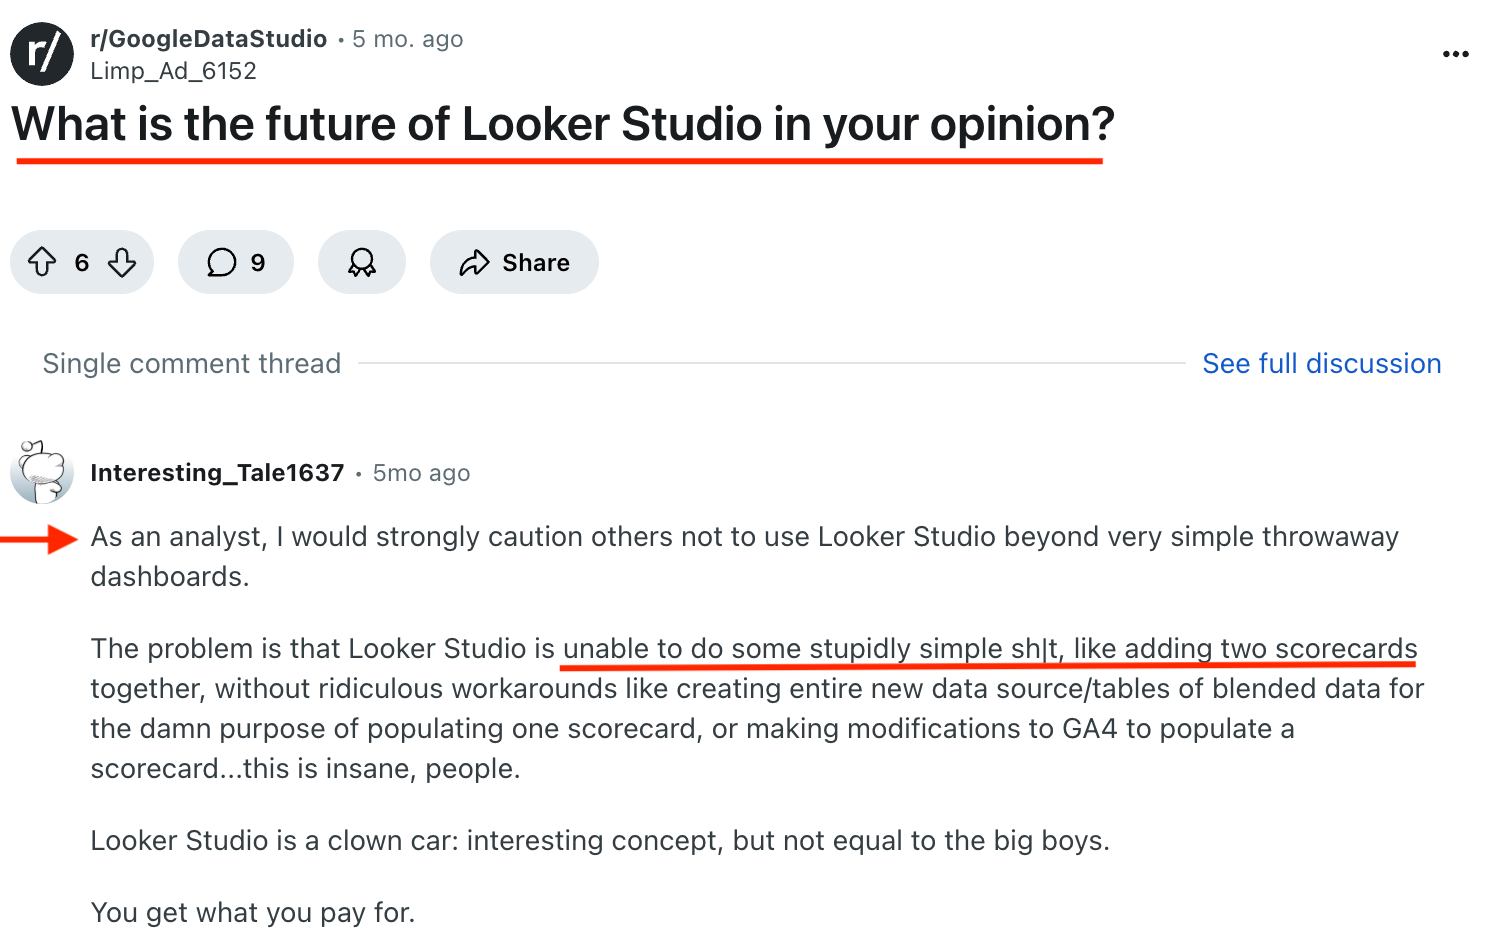The image size is (1504, 950).
Task: Collapse the single comment thread
Action: tap(191, 363)
